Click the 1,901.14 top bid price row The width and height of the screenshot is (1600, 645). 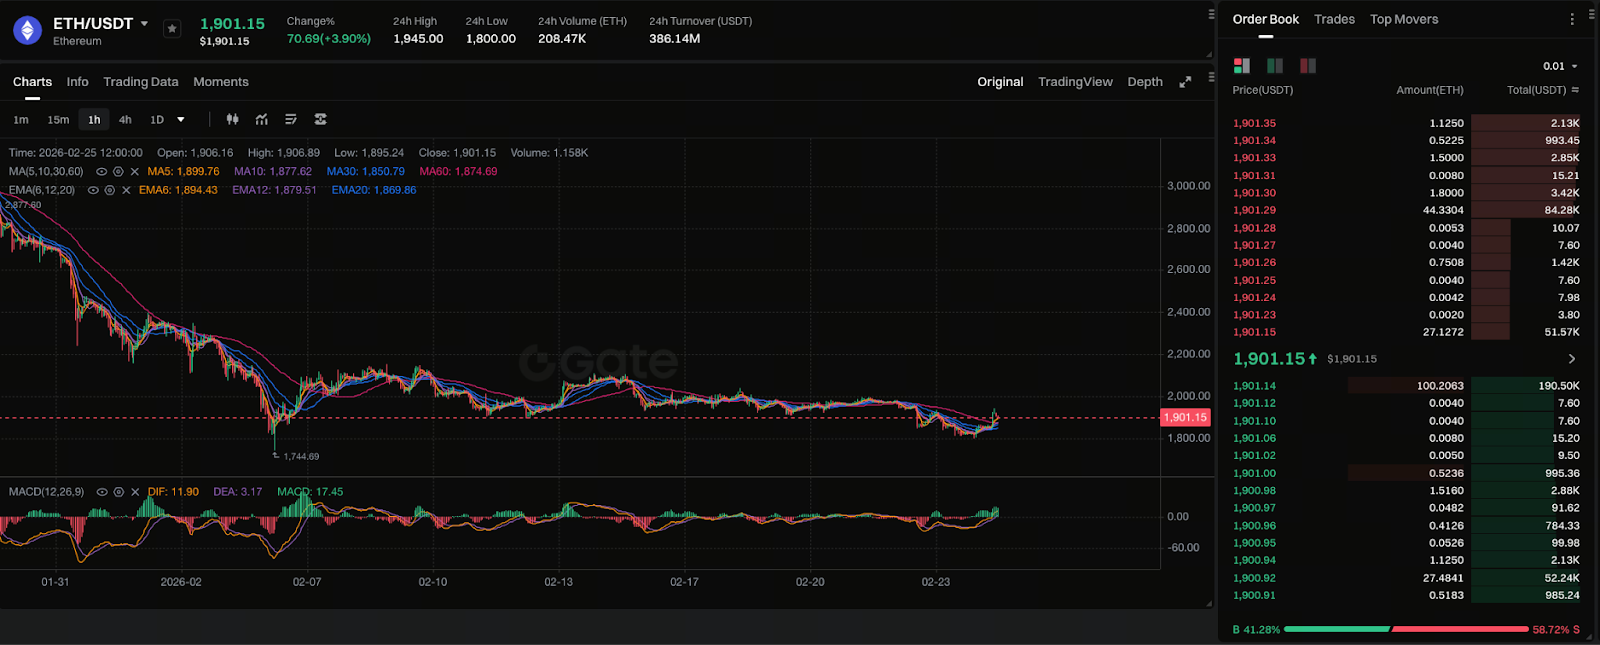coord(1254,386)
